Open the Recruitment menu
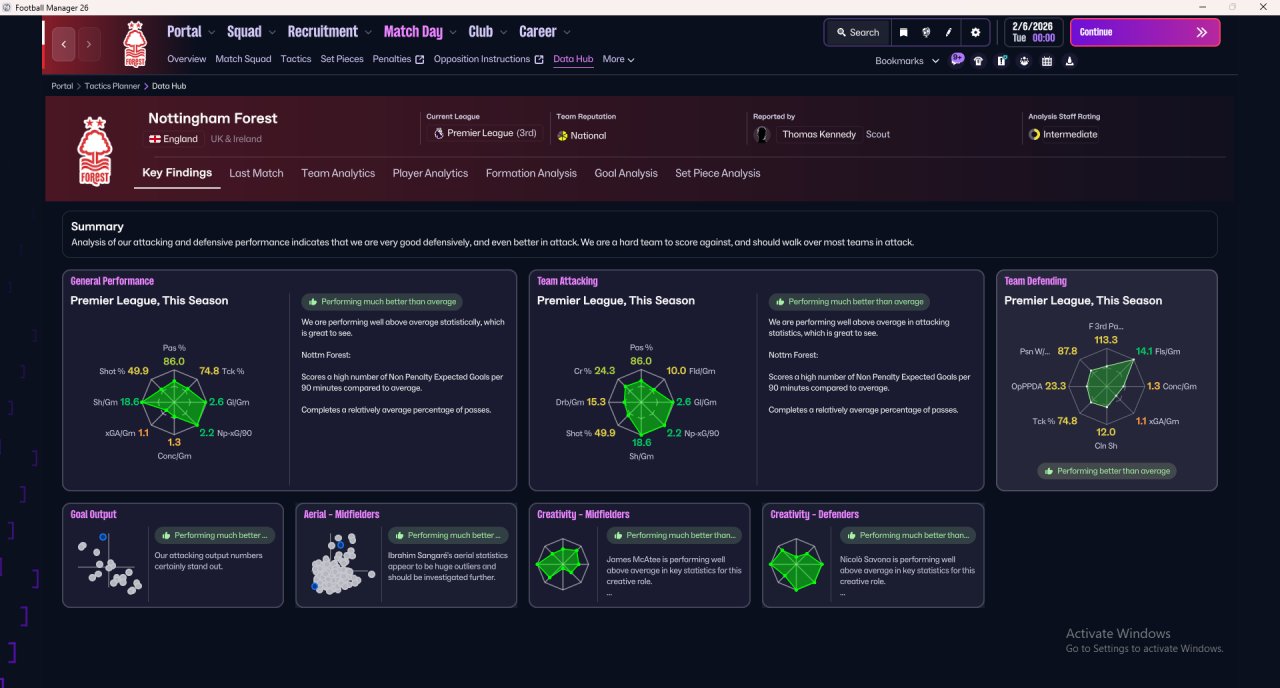This screenshot has width=1280, height=688. (x=329, y=32)
